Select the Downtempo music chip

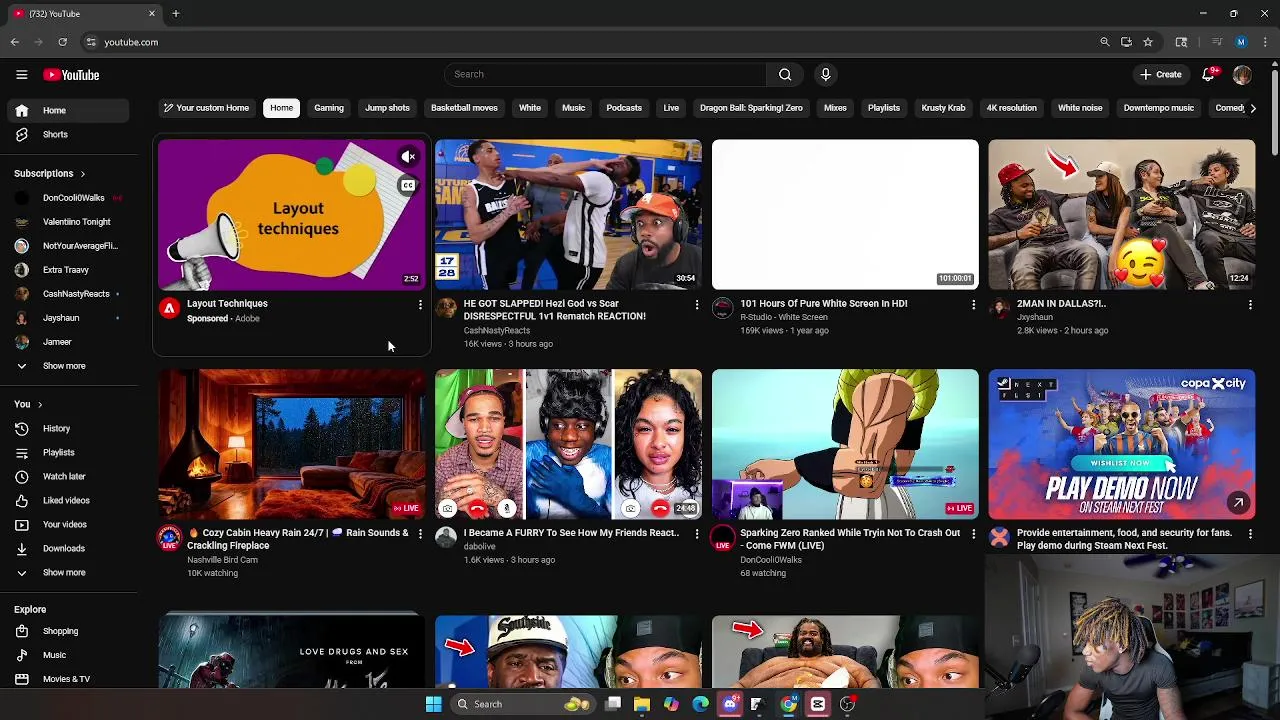(x=1158, y=108)
